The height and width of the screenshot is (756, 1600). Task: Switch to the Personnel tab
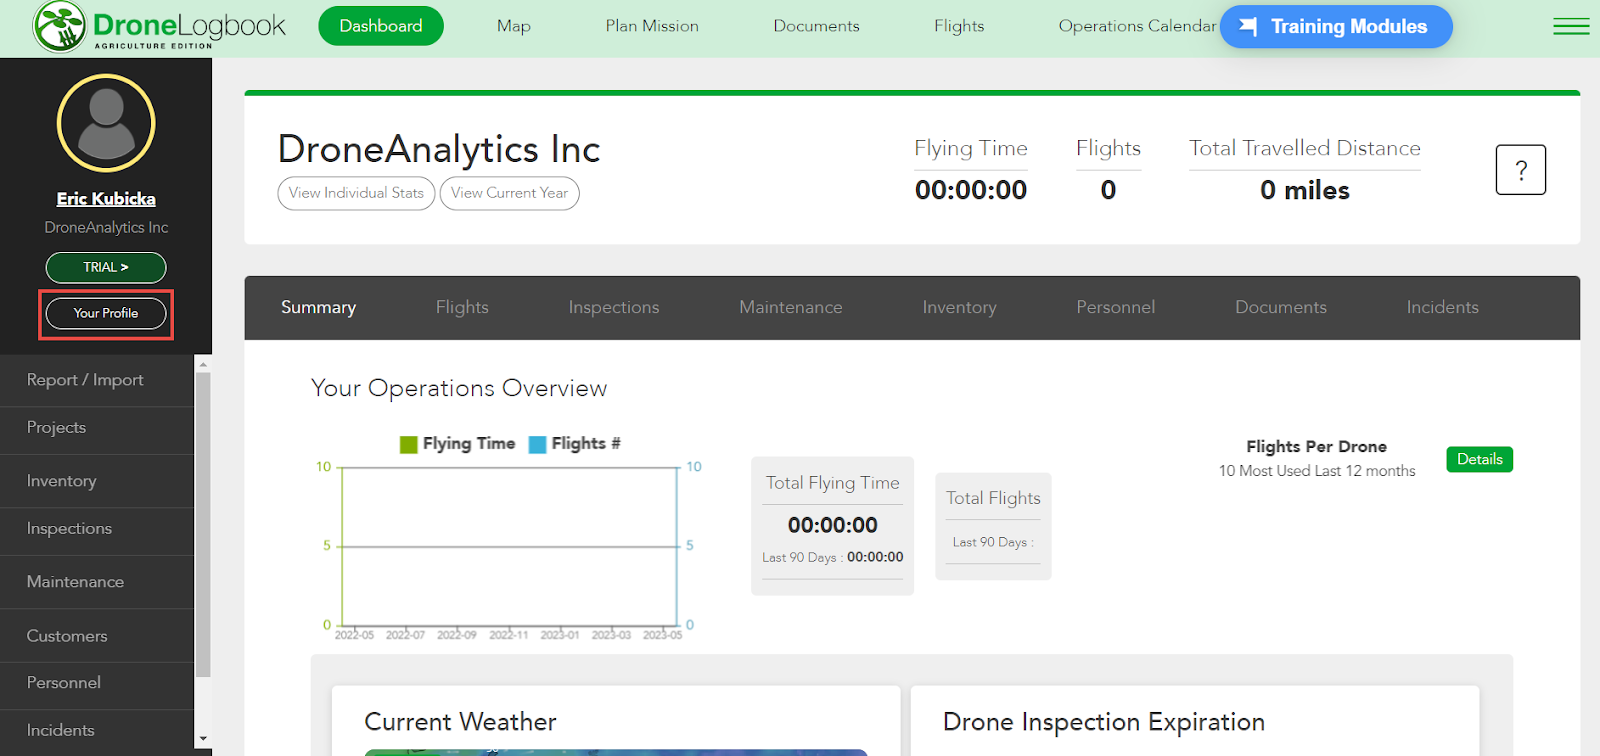[1115, 308]
